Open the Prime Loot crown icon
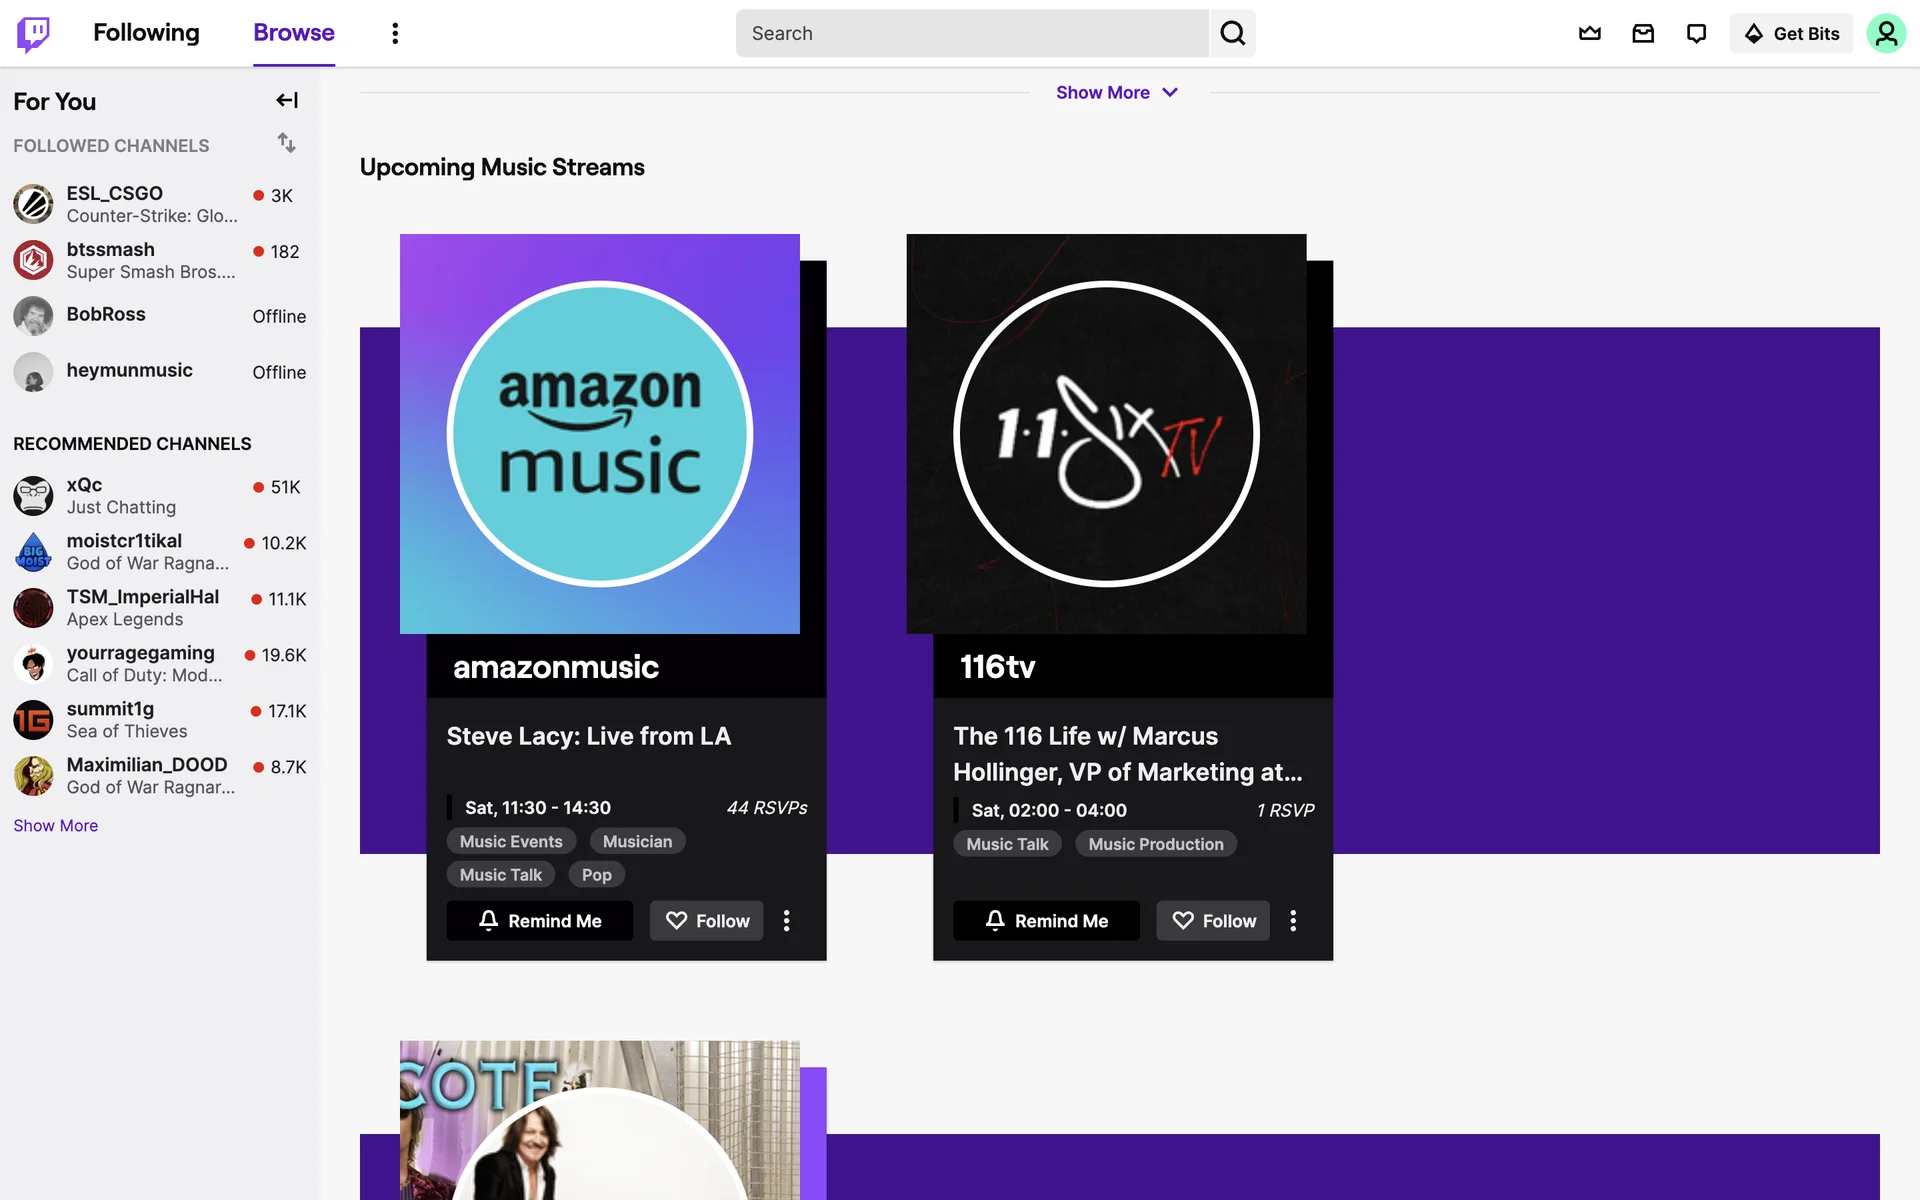 point(1589,33)
